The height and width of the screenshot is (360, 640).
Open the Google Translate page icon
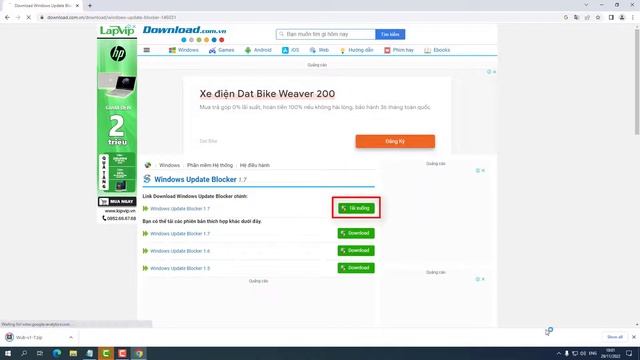(x=576, y=18)
